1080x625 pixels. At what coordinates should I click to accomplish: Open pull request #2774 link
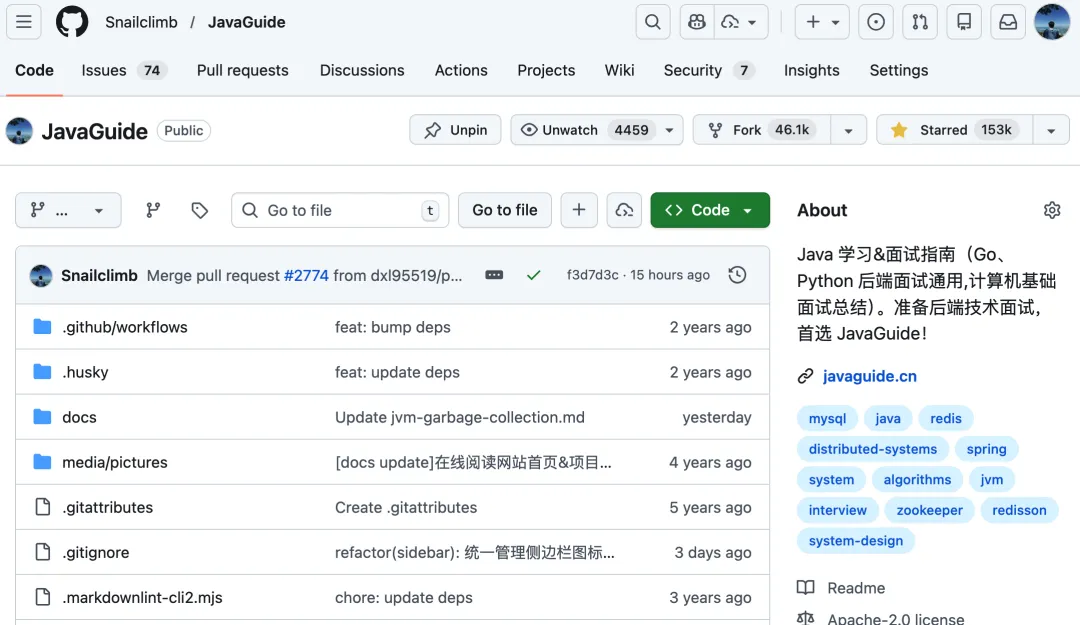click(307, 276)
